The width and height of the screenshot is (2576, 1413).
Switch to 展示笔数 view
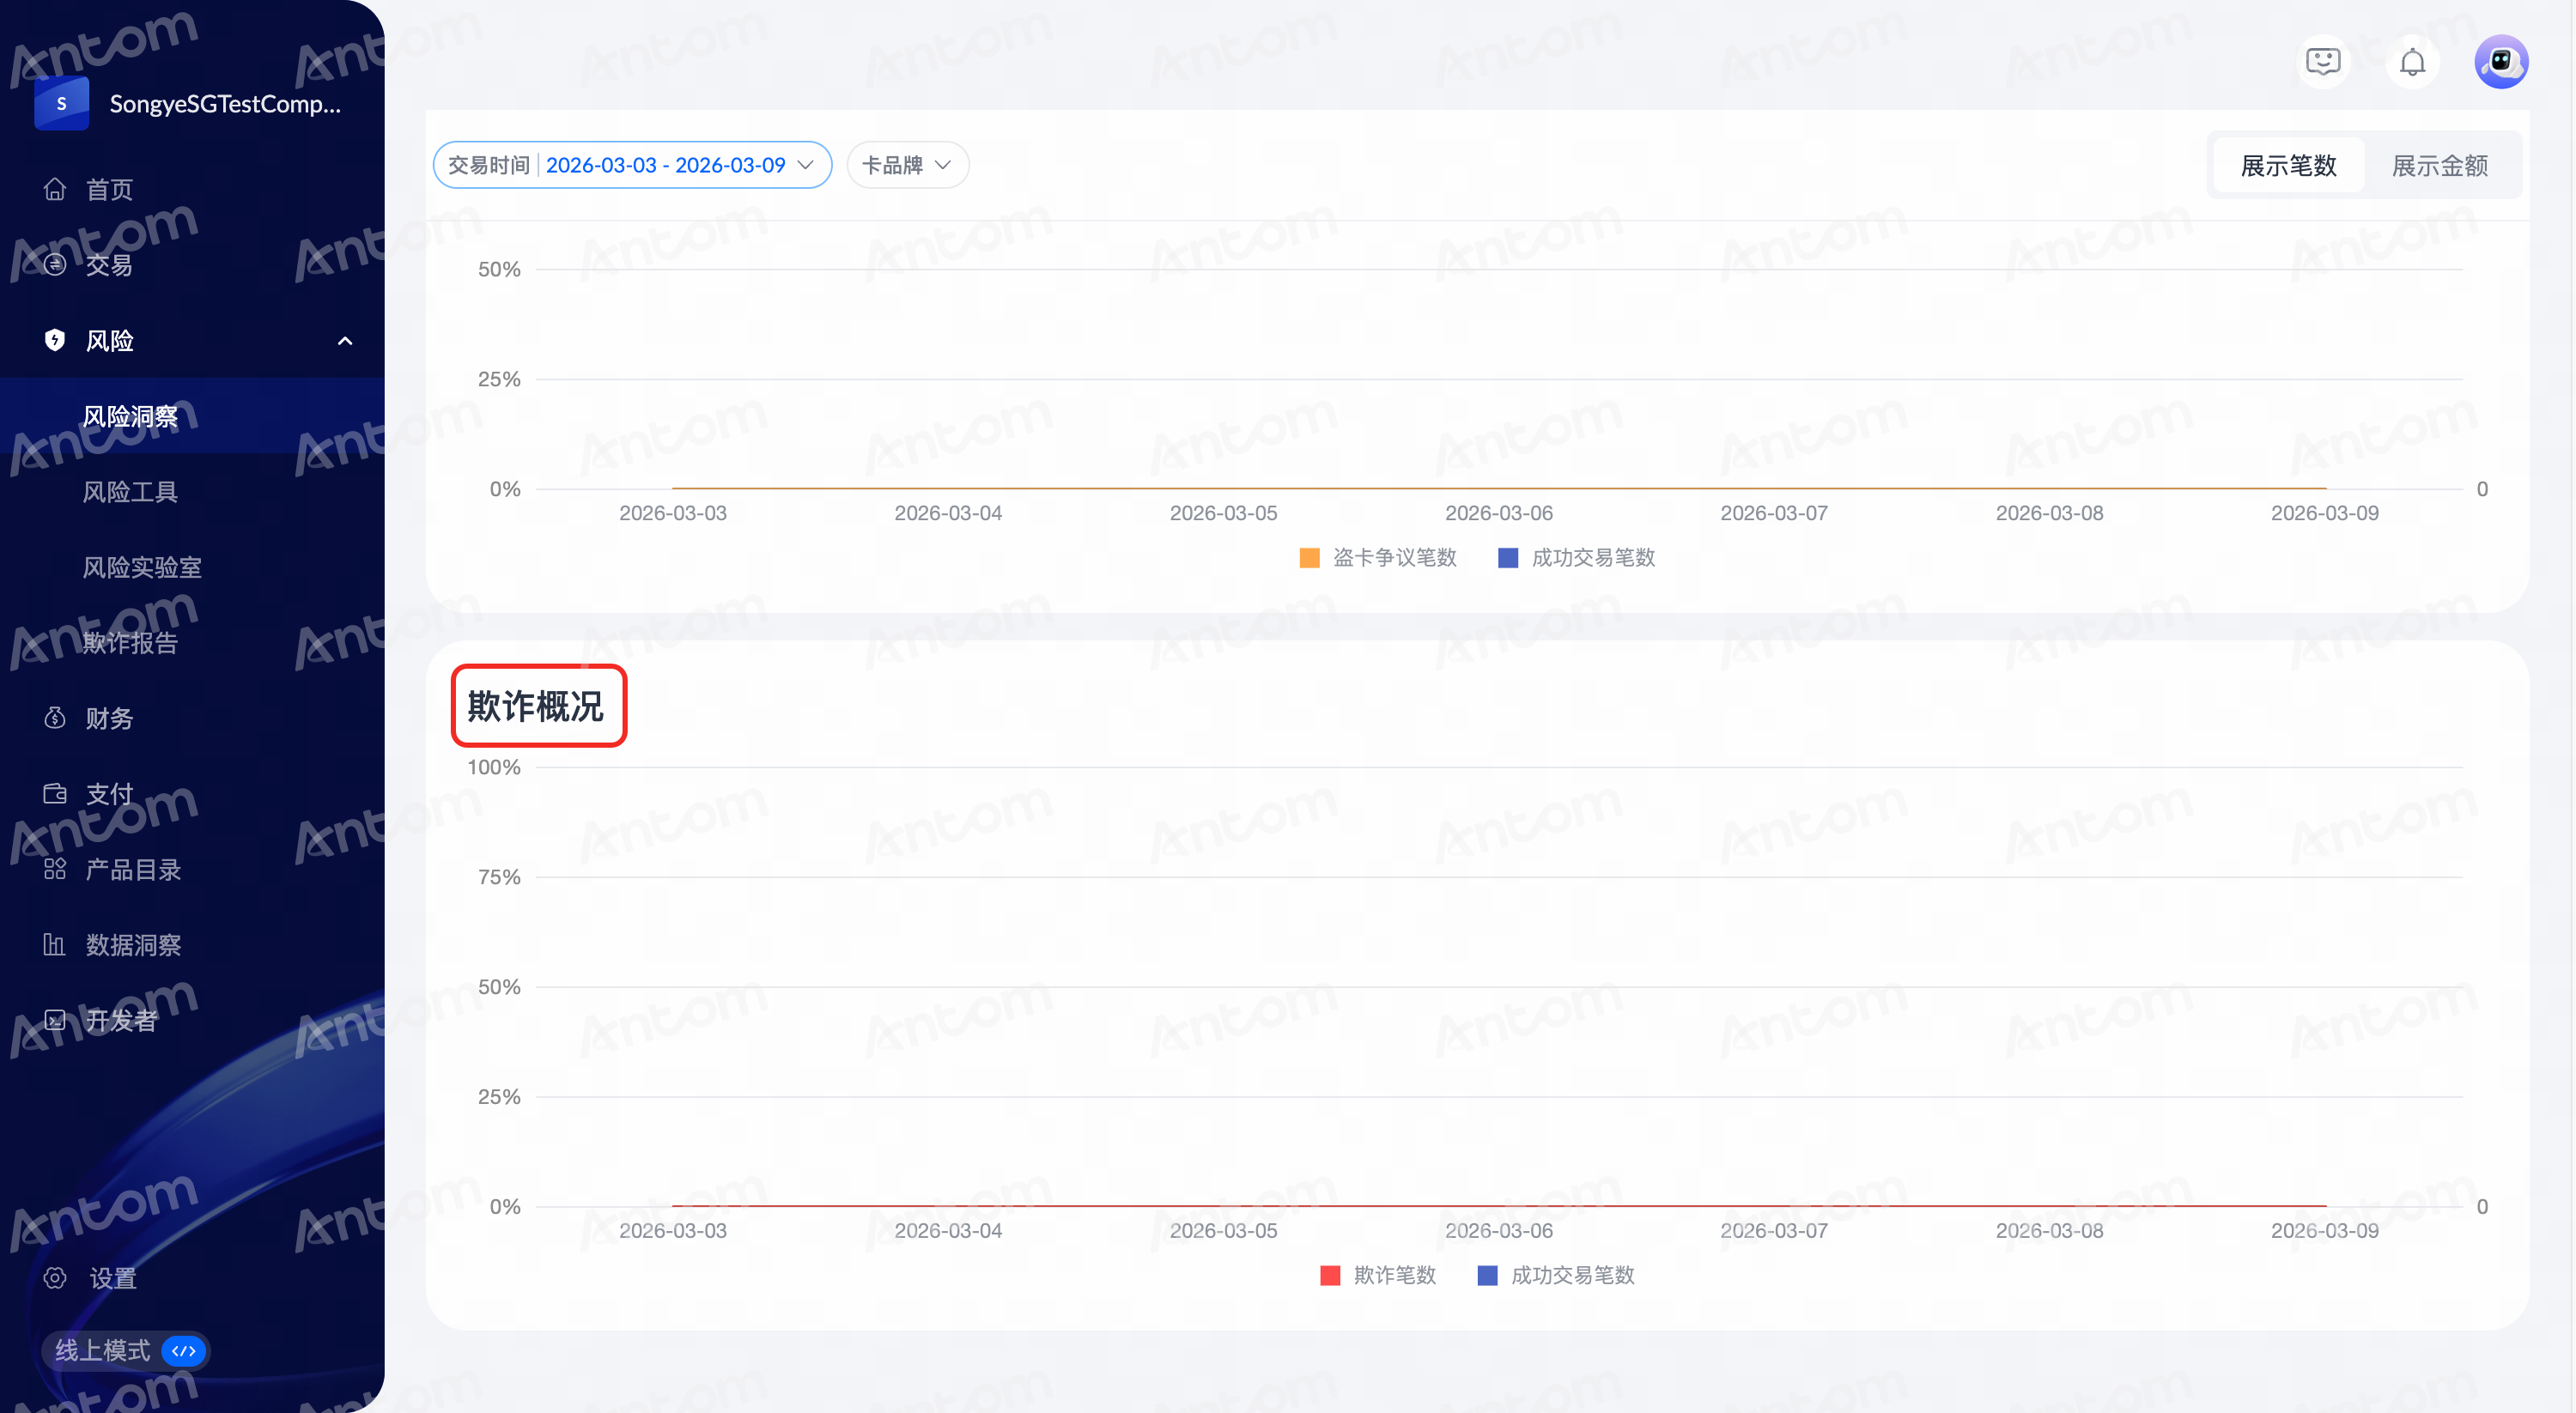[x=2288, y=165]
